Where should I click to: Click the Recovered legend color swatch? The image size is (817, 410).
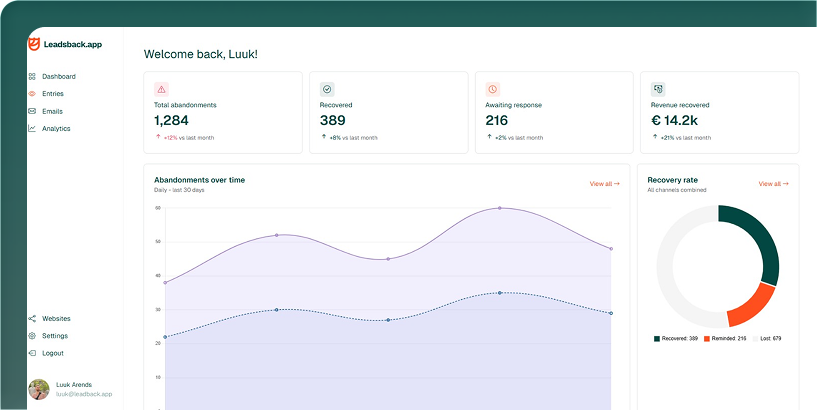[x=657, y=339]
